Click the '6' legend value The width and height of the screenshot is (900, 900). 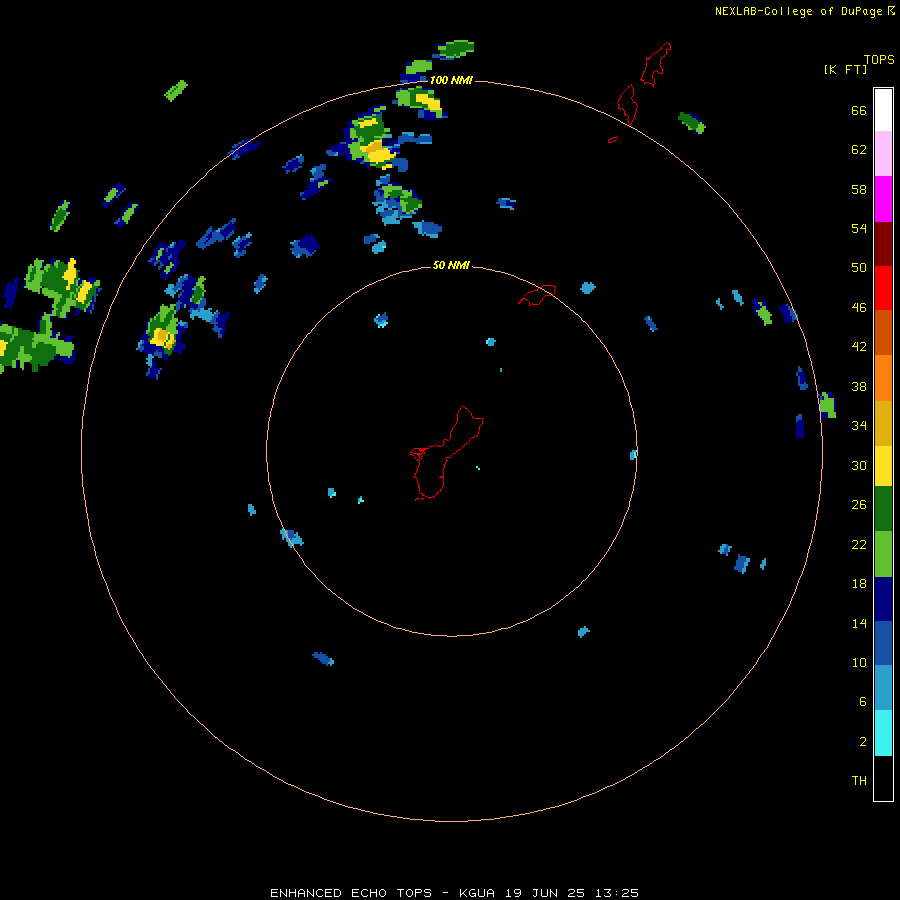(863, 701)
